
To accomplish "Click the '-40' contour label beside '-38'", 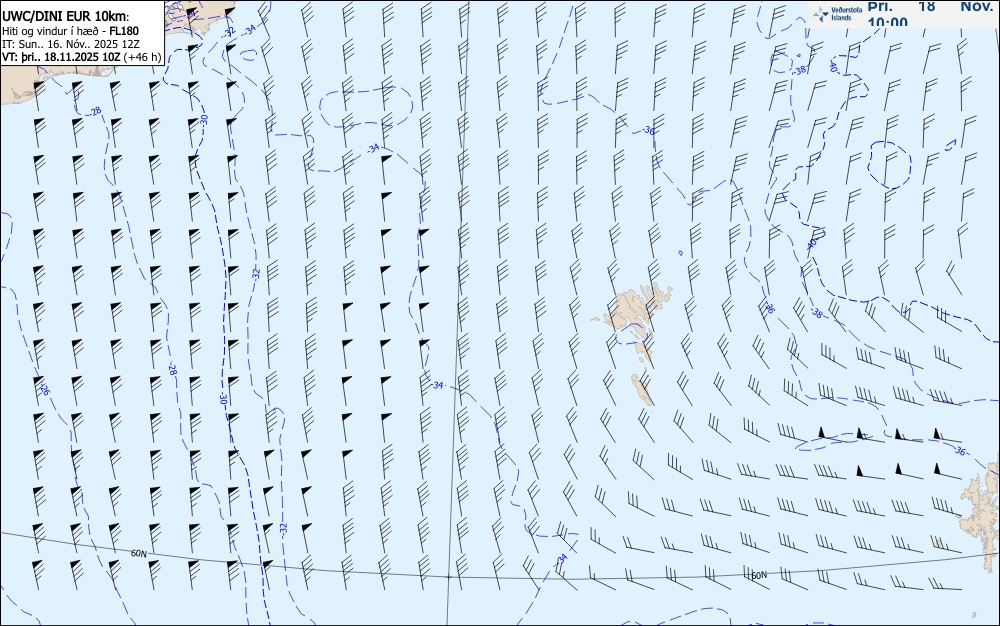I will 833,66.
